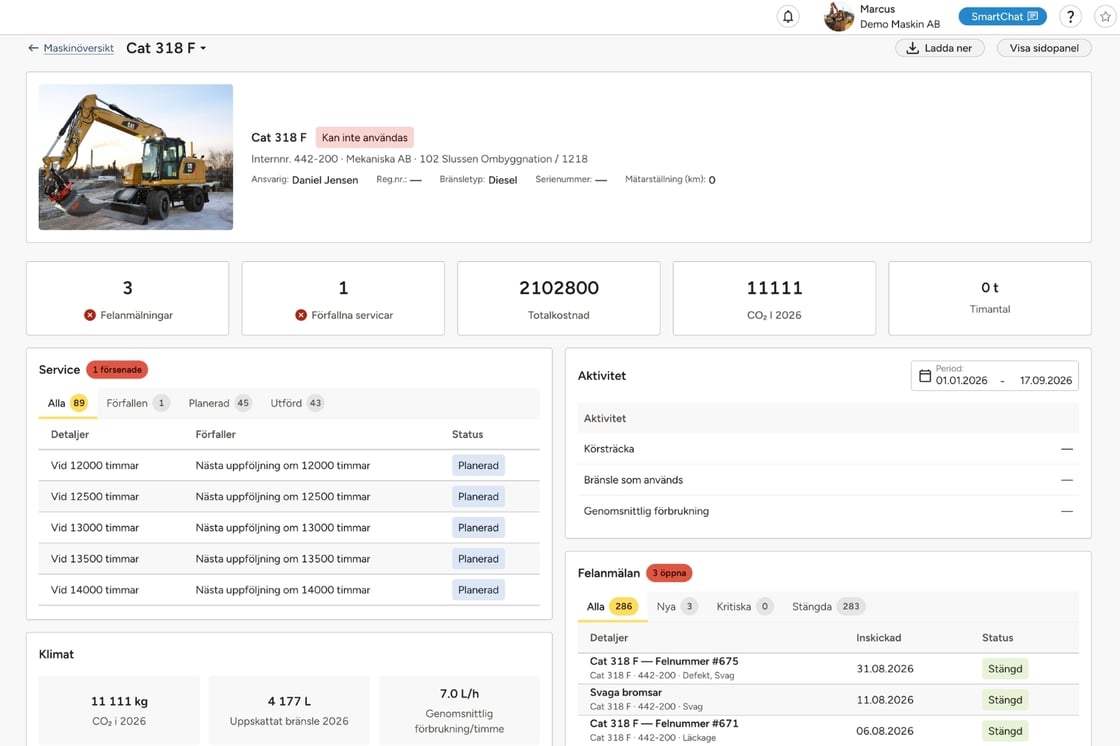Open the help question mark icon
This screenshot has width=1120, height=746.
[1070, 16]
